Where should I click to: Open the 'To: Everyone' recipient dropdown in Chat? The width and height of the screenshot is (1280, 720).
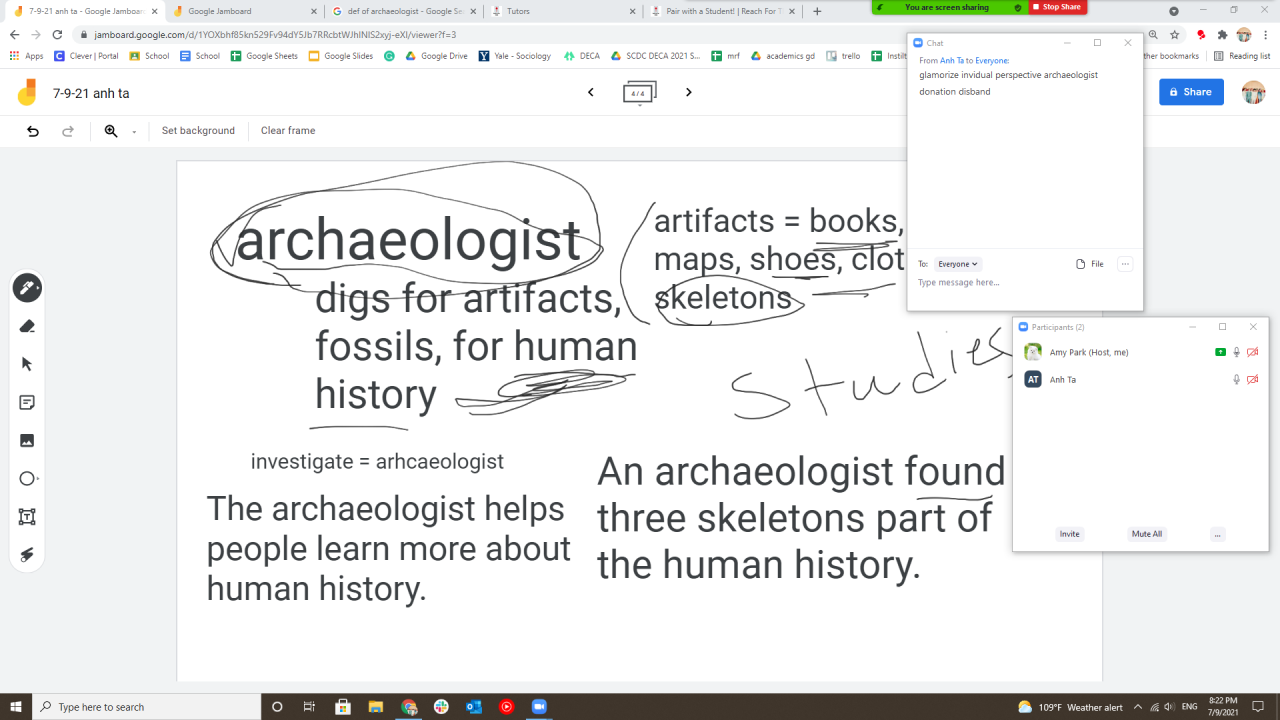[x=958, y=264]
